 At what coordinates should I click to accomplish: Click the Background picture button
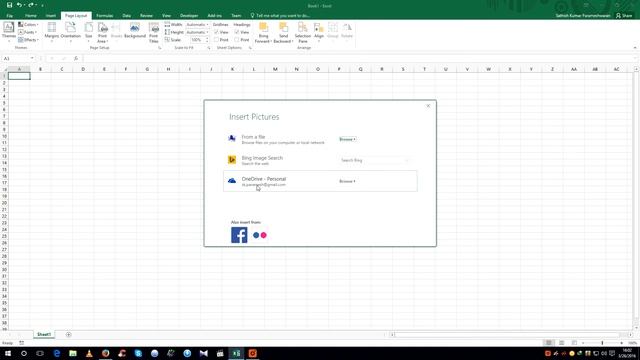click(135, 31)
